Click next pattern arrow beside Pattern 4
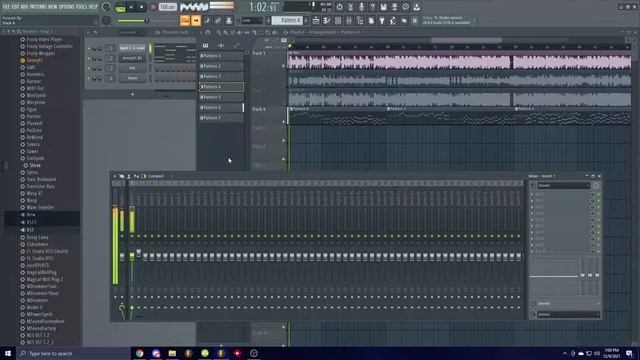This screenshot has width=640, height=360. 306,20
